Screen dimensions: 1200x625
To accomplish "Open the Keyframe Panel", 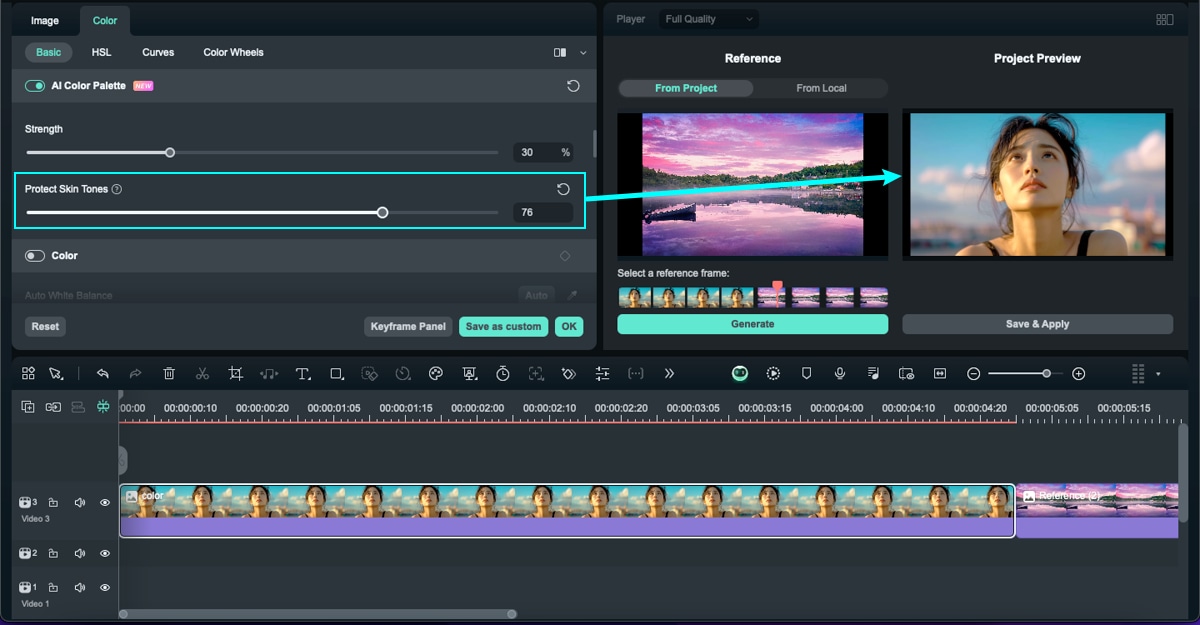I will [x=408, y=326].
